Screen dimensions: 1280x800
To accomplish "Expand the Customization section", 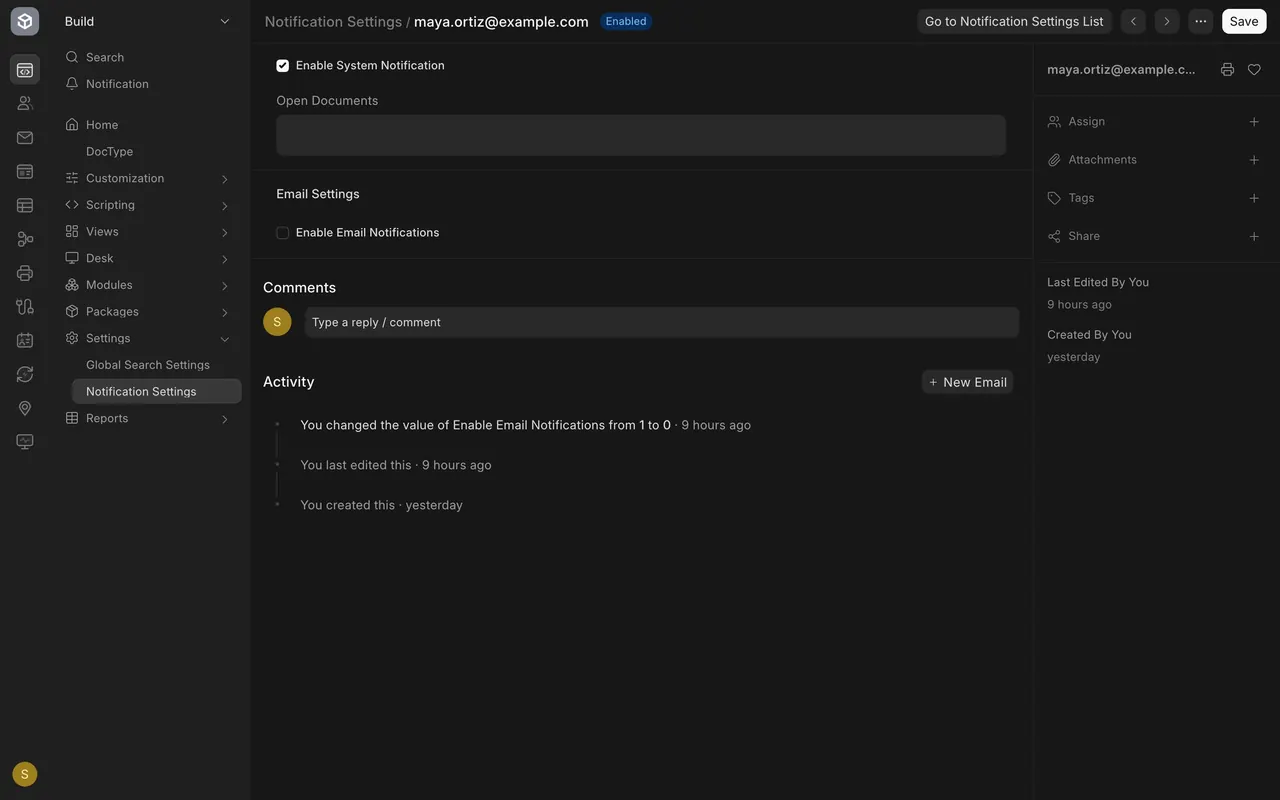I will tap(225, 179).
